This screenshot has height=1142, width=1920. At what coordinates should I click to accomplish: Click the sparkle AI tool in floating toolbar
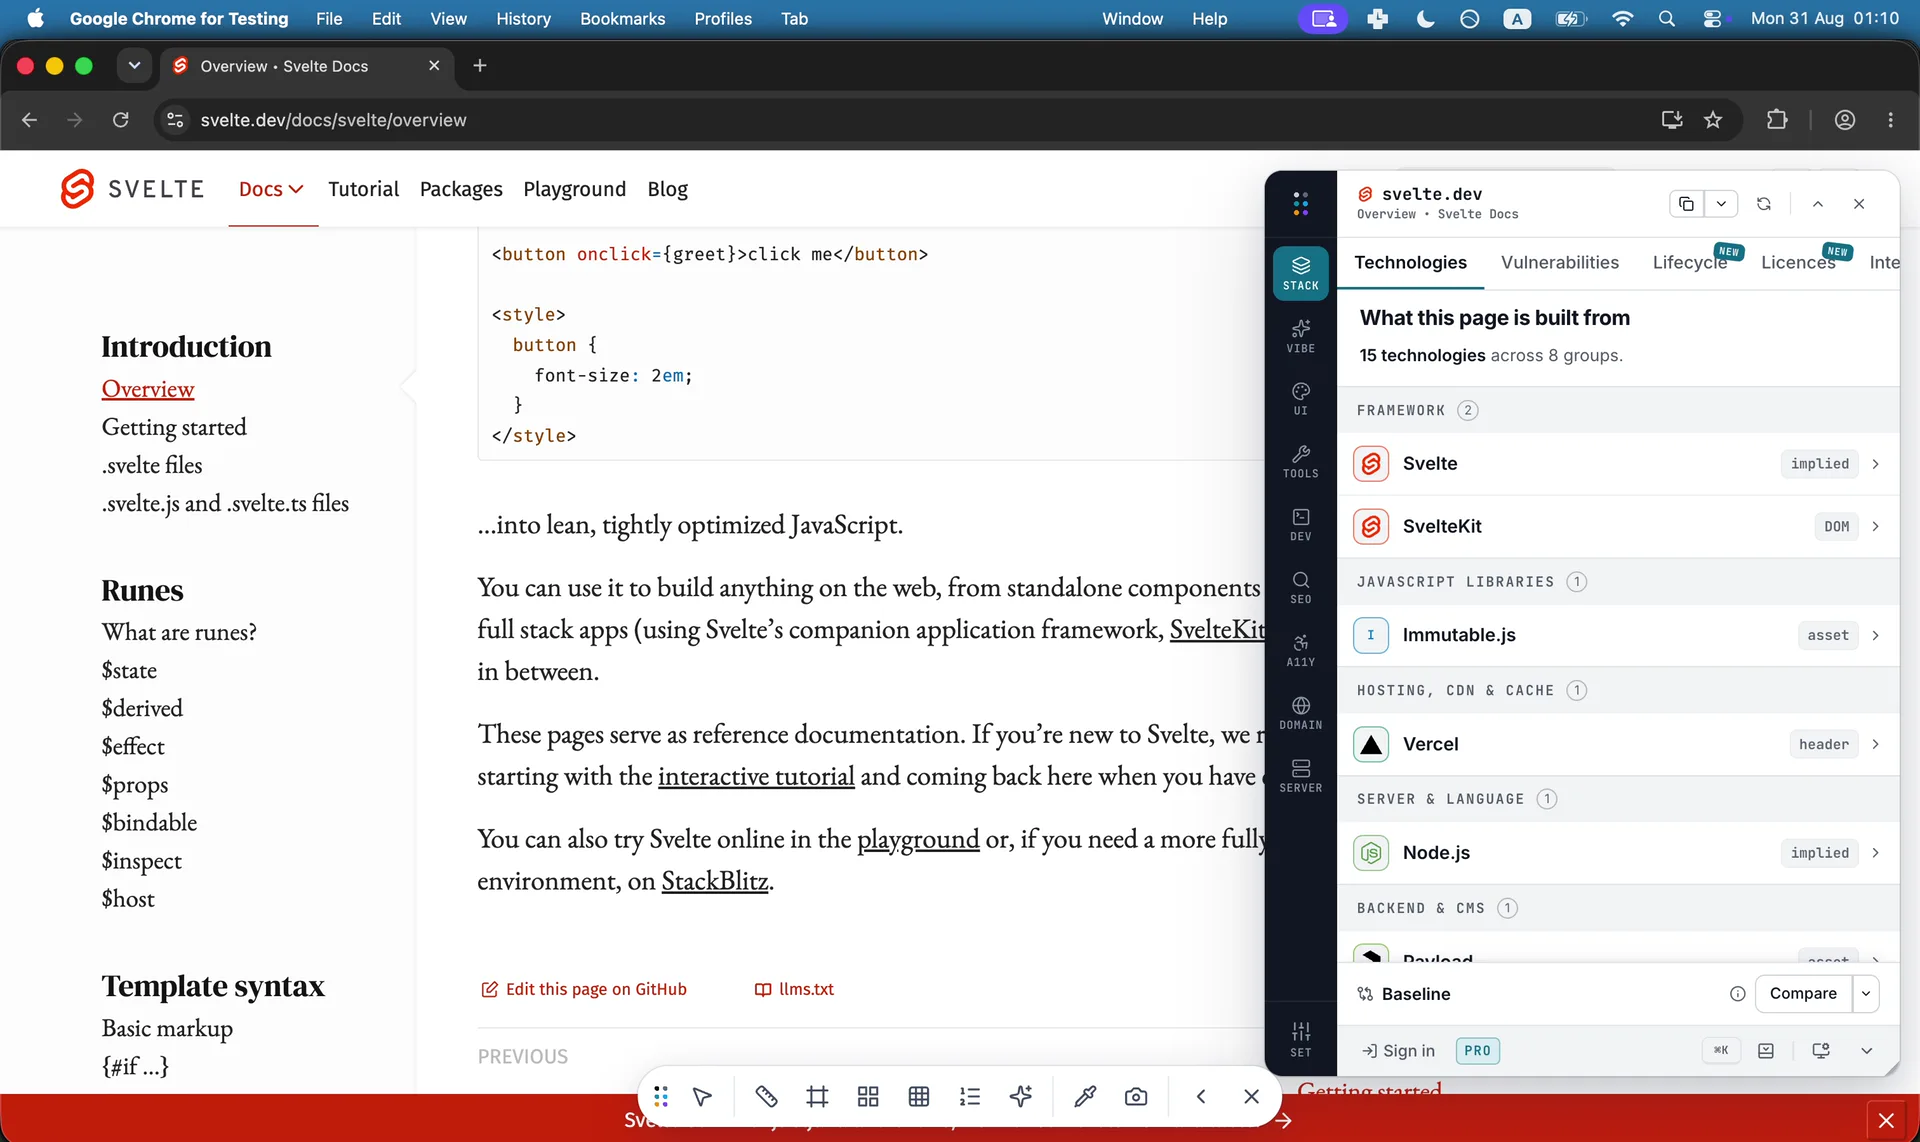(x=1021, y=1097)
